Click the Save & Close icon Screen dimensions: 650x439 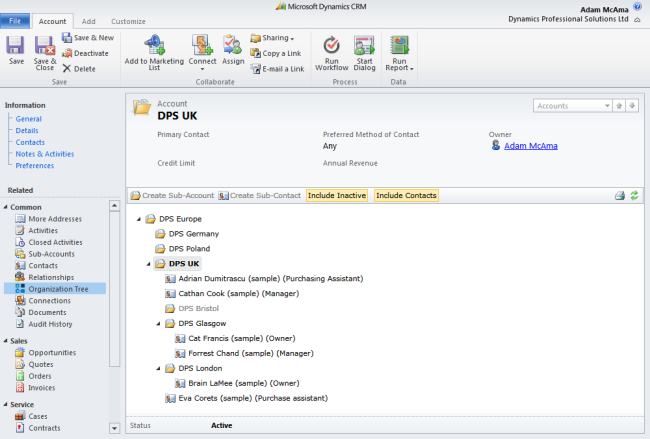[45, 53]
